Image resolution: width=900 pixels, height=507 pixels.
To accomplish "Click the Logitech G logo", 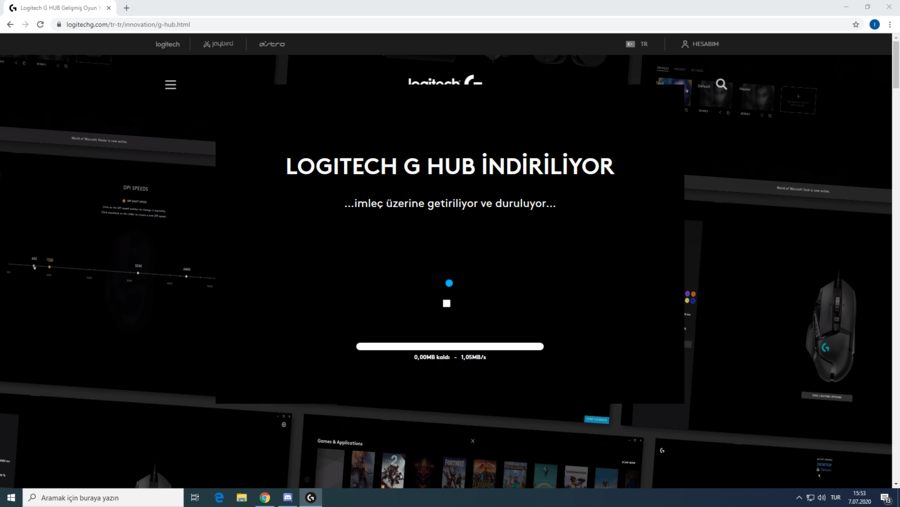I will (445, 82).
